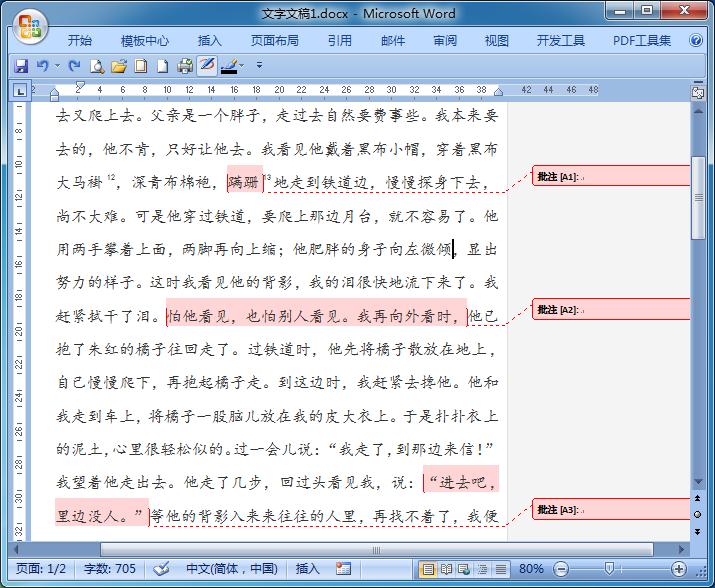The image size is (715, 588).
Task: Select comment balloon 批注 [A2]
Action: pos(611,310)
